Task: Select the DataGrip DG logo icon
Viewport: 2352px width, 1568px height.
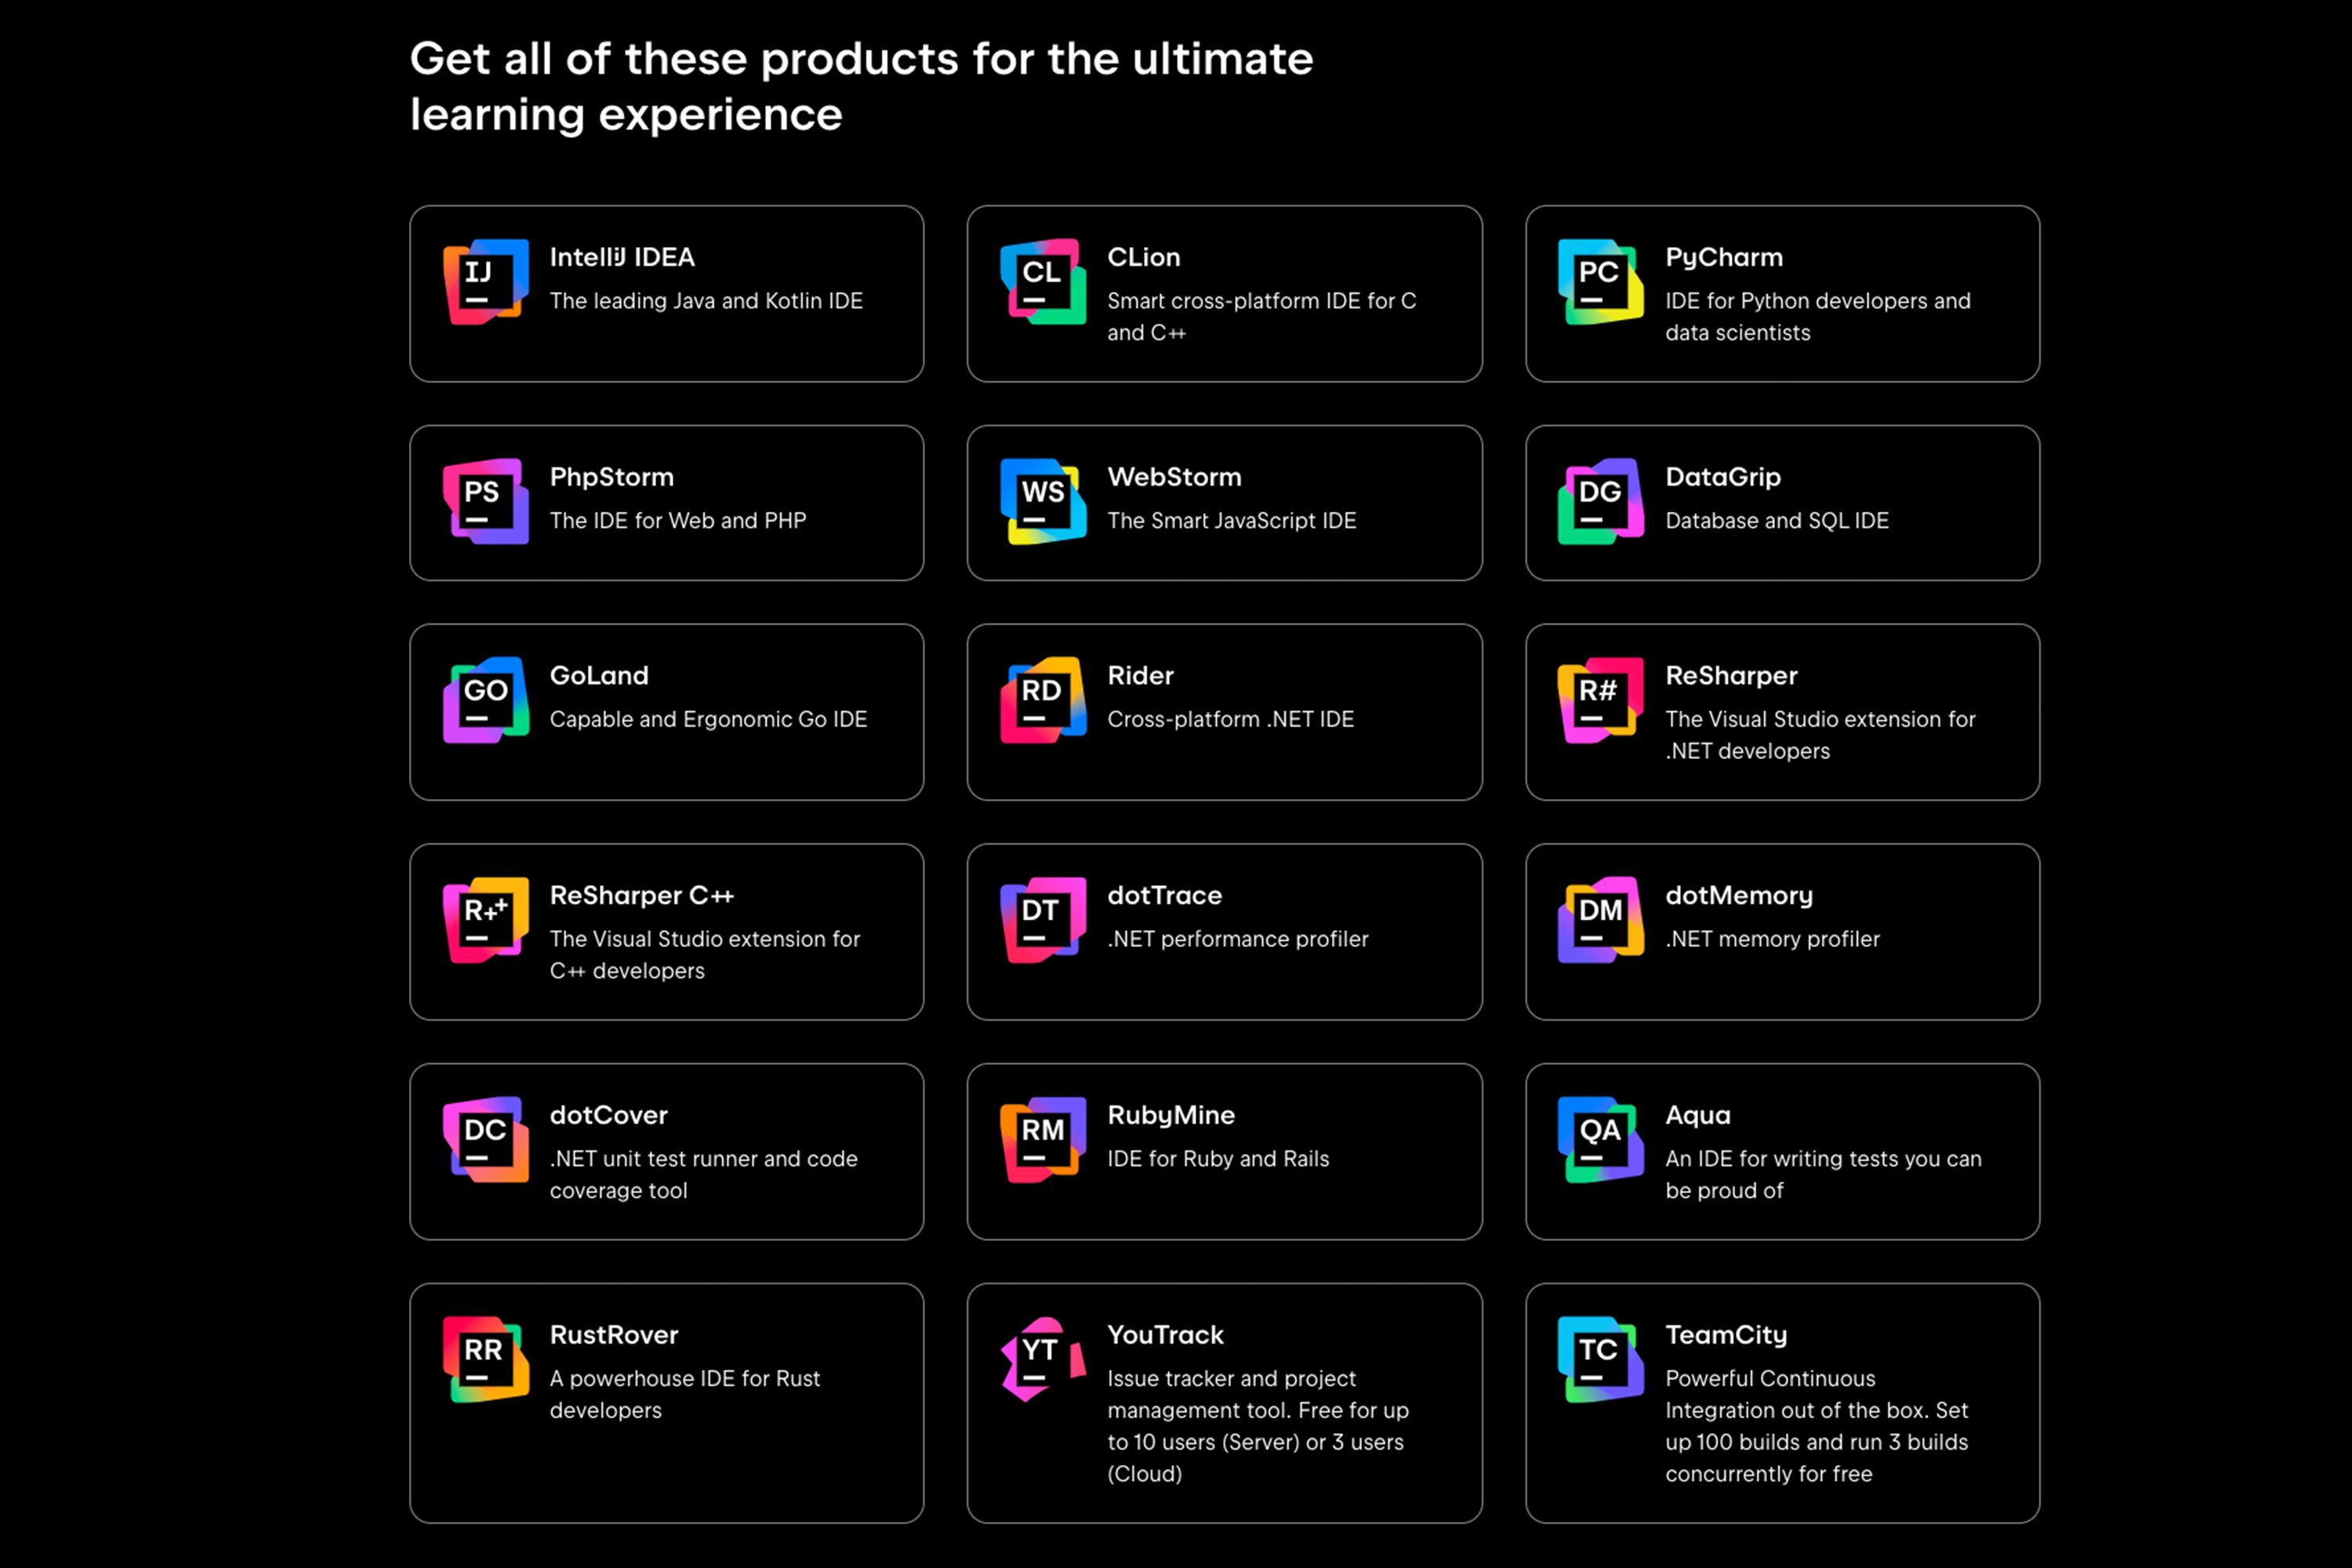Action: pyautogui.click(x=1601, y=502)
